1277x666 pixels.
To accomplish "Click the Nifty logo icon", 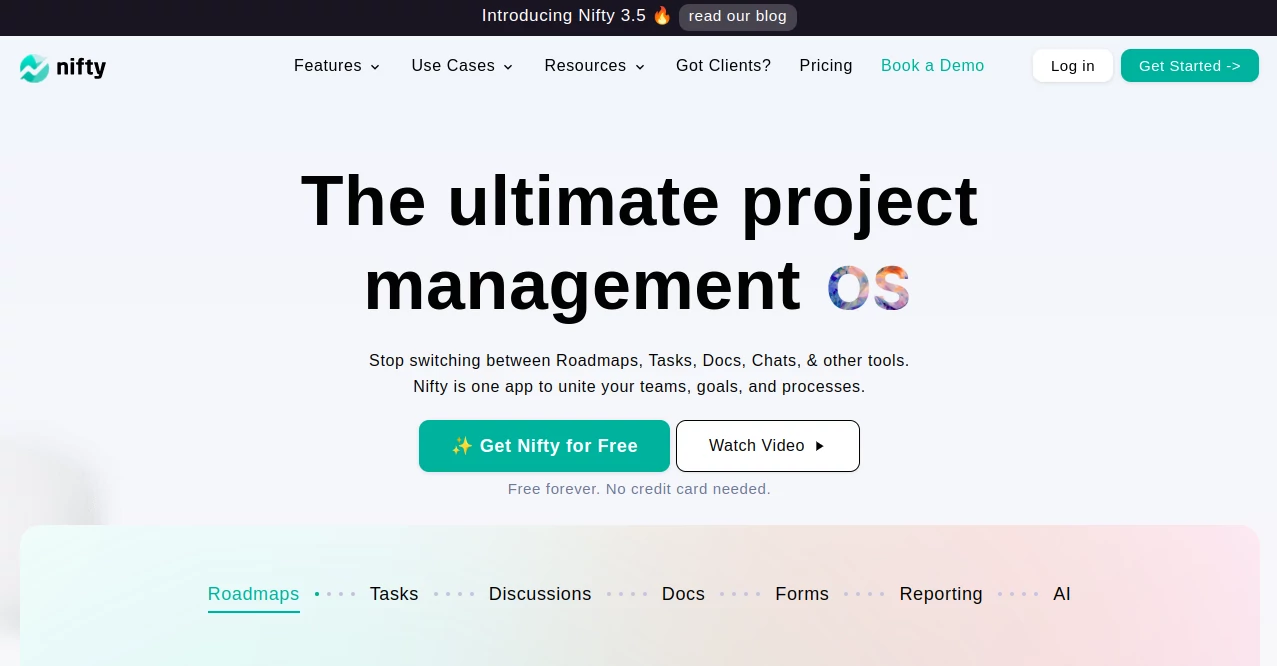I will (34, 68).
